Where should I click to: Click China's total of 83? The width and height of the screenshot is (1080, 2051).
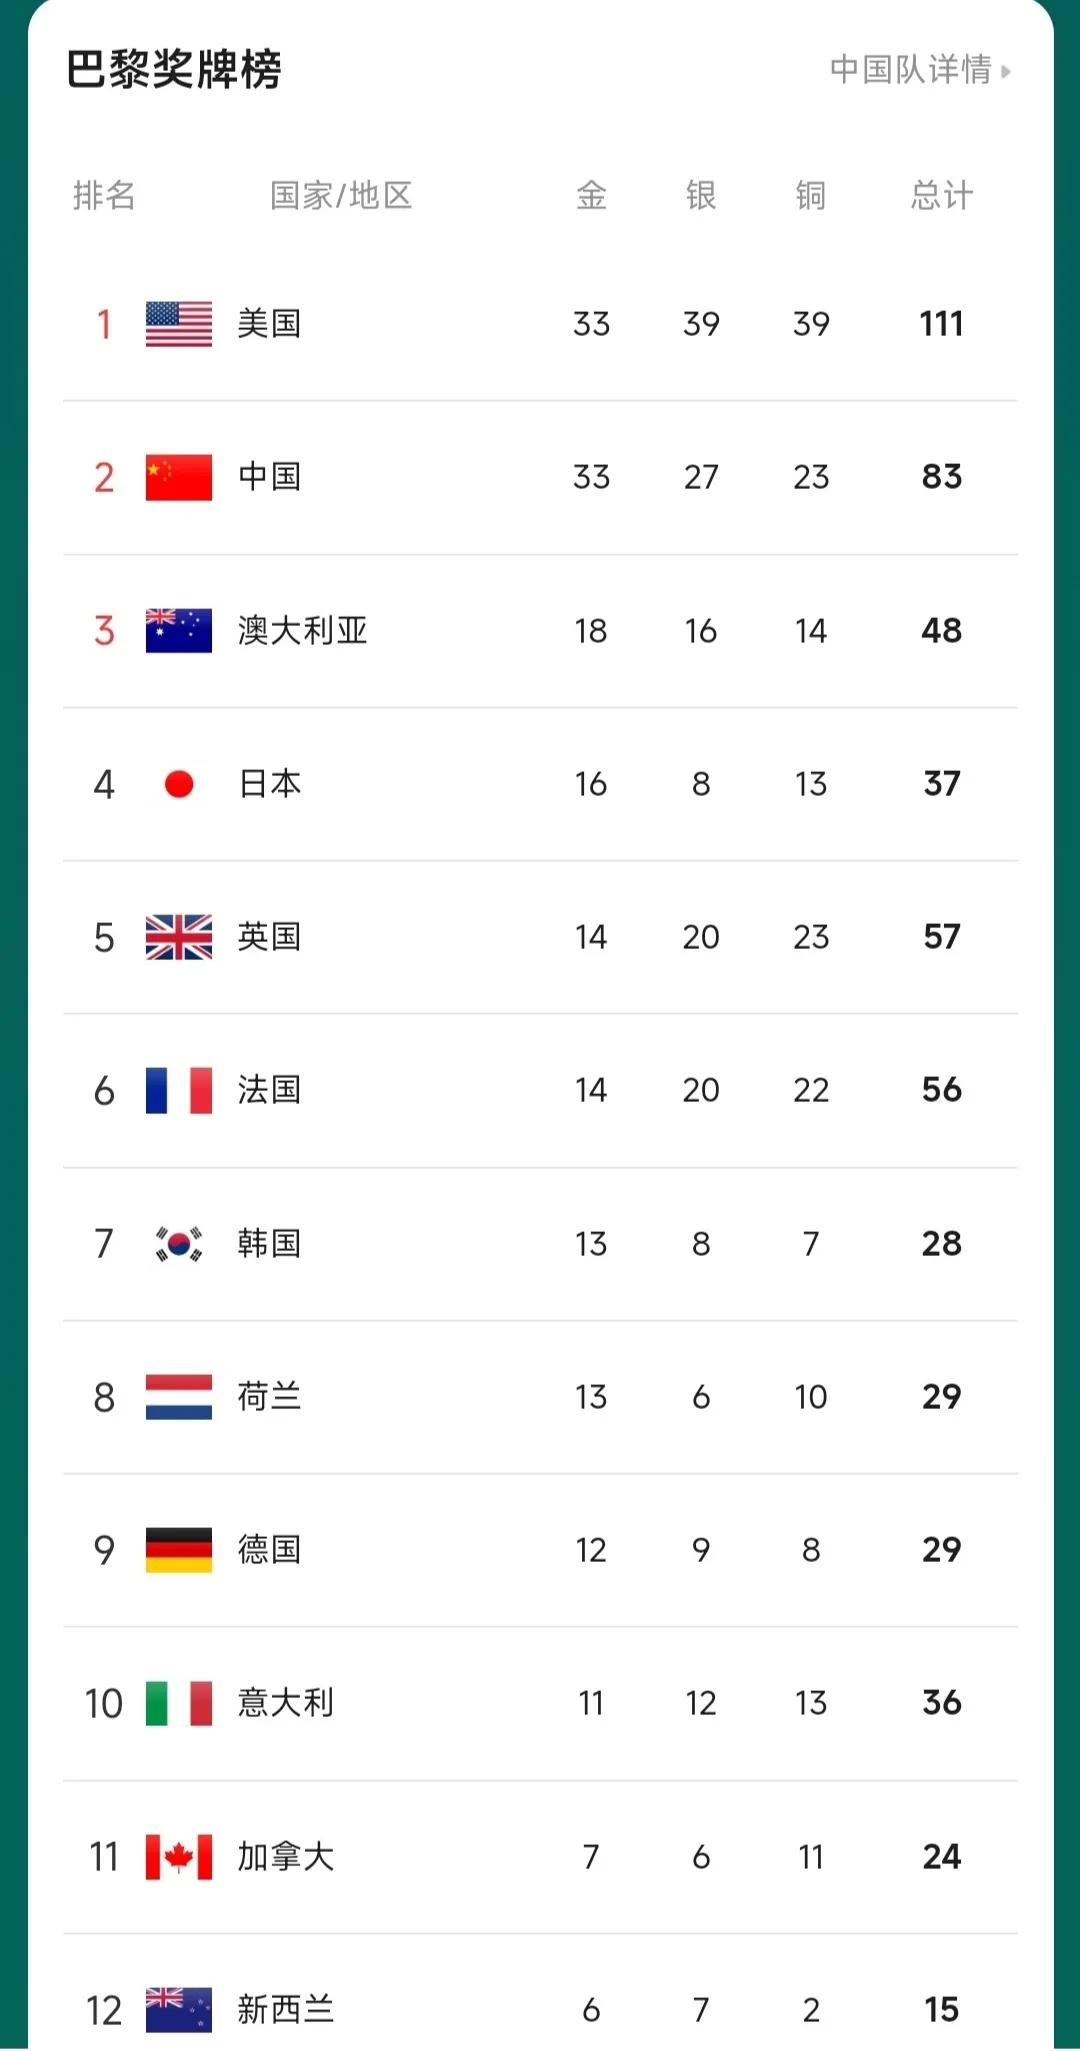pos(941,477)
